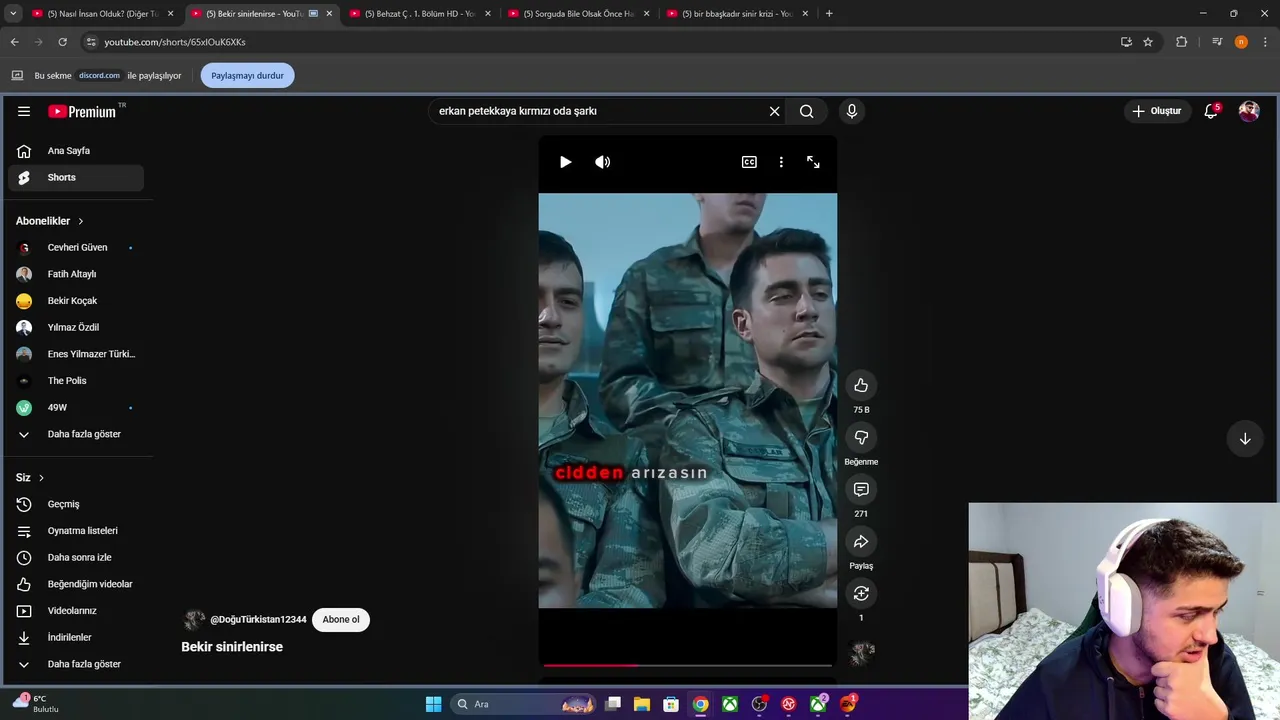Reload the page in Chrome

click(62, 42)
